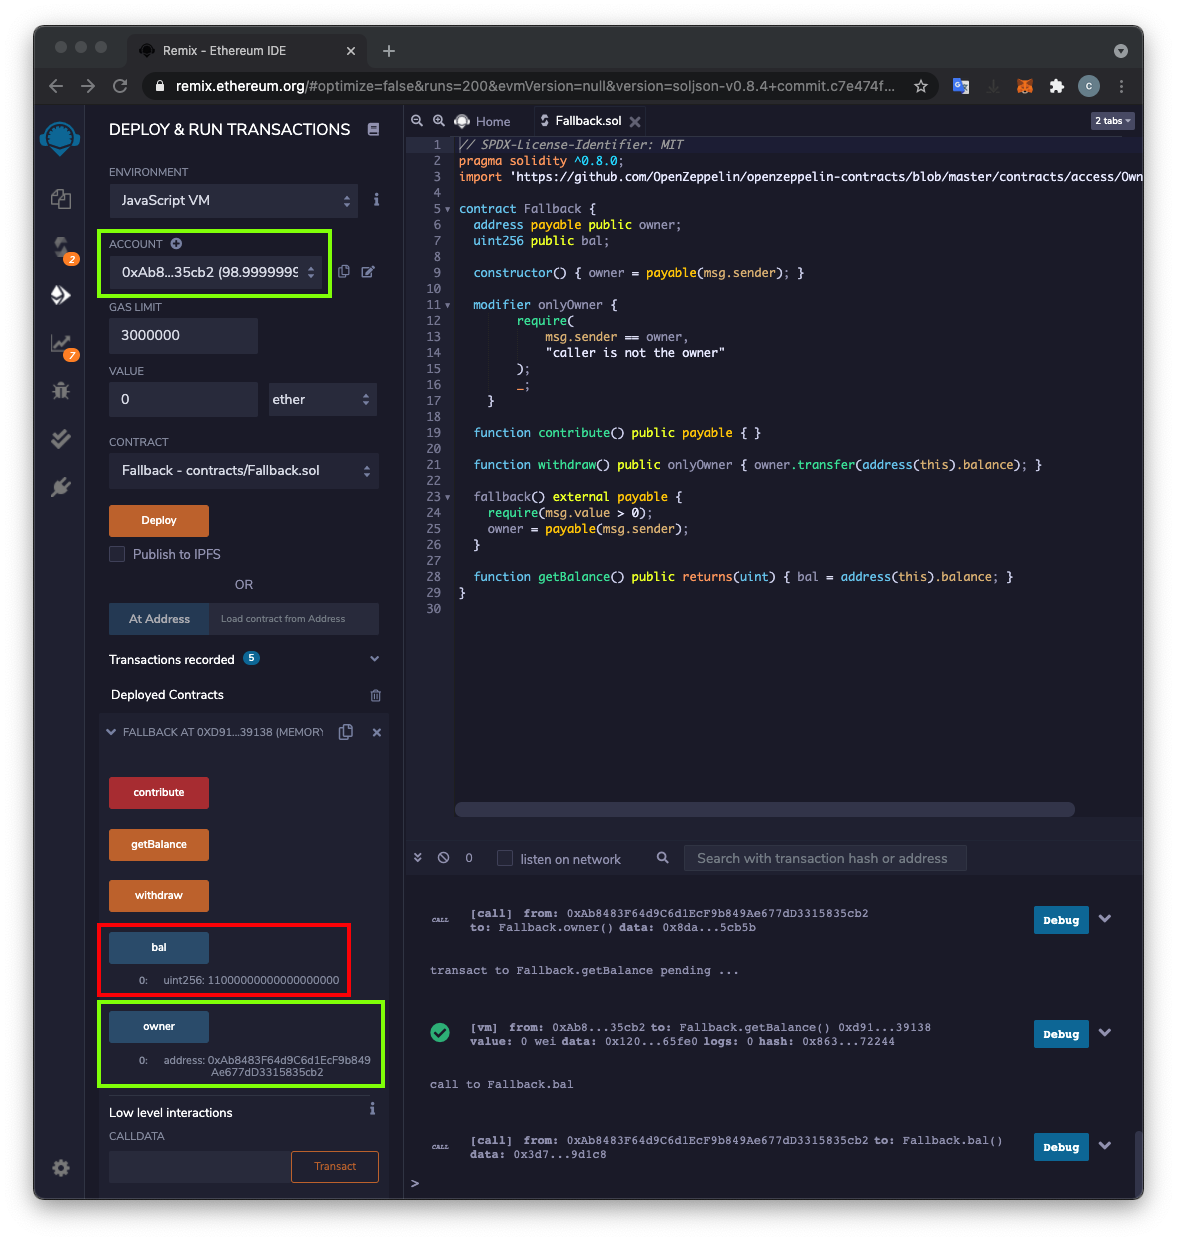
Task: Open the Debugger bug icon in sidebar
Action: (61, 391)
